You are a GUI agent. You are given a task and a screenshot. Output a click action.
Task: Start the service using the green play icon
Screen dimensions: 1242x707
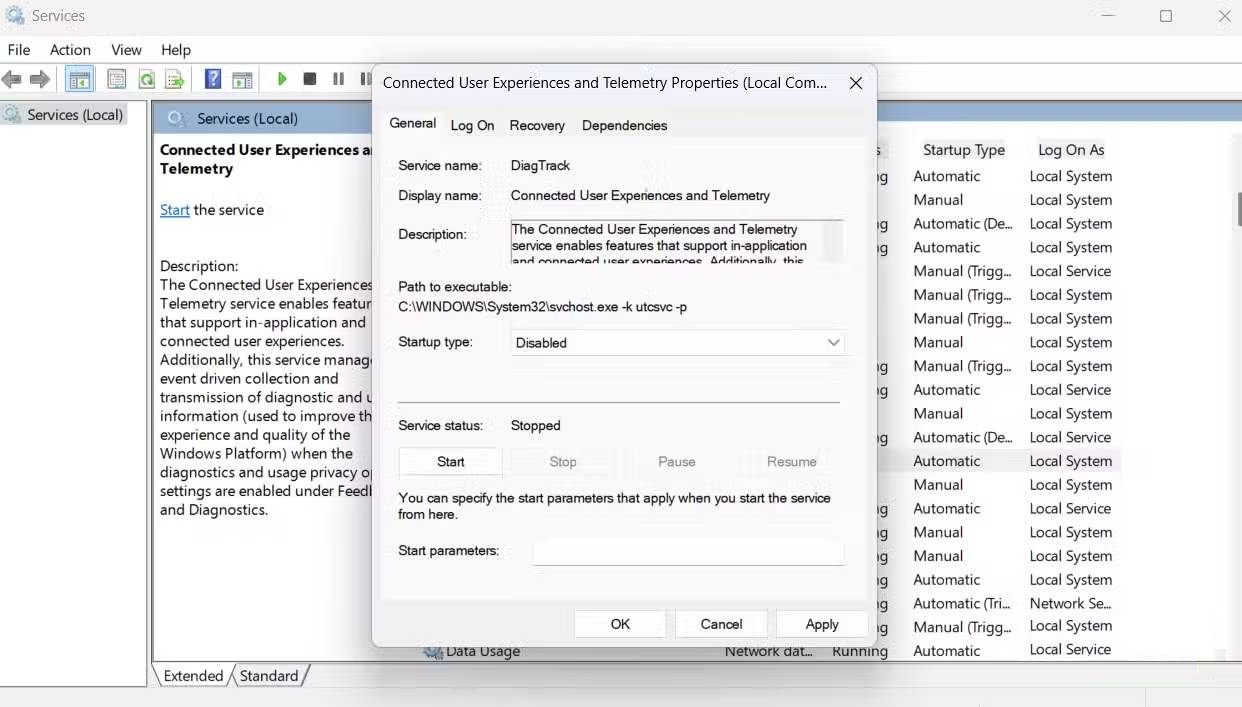(283, 78)
